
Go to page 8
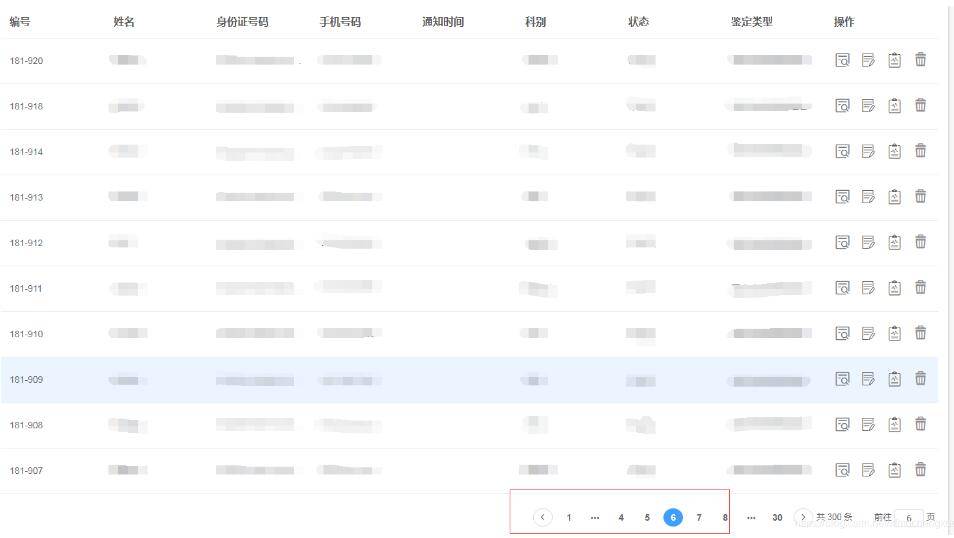[x=725, y=517]
